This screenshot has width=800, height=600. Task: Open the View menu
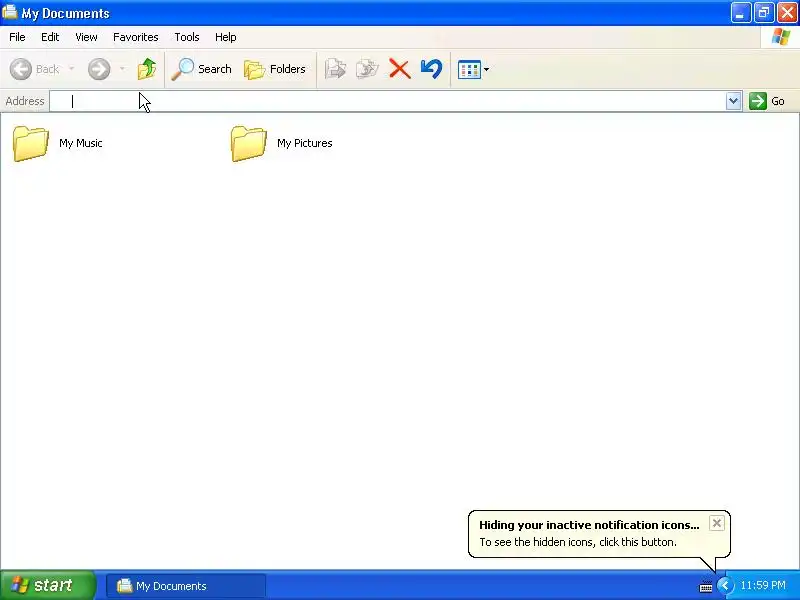pyautogui.click(x=86, y=37)
